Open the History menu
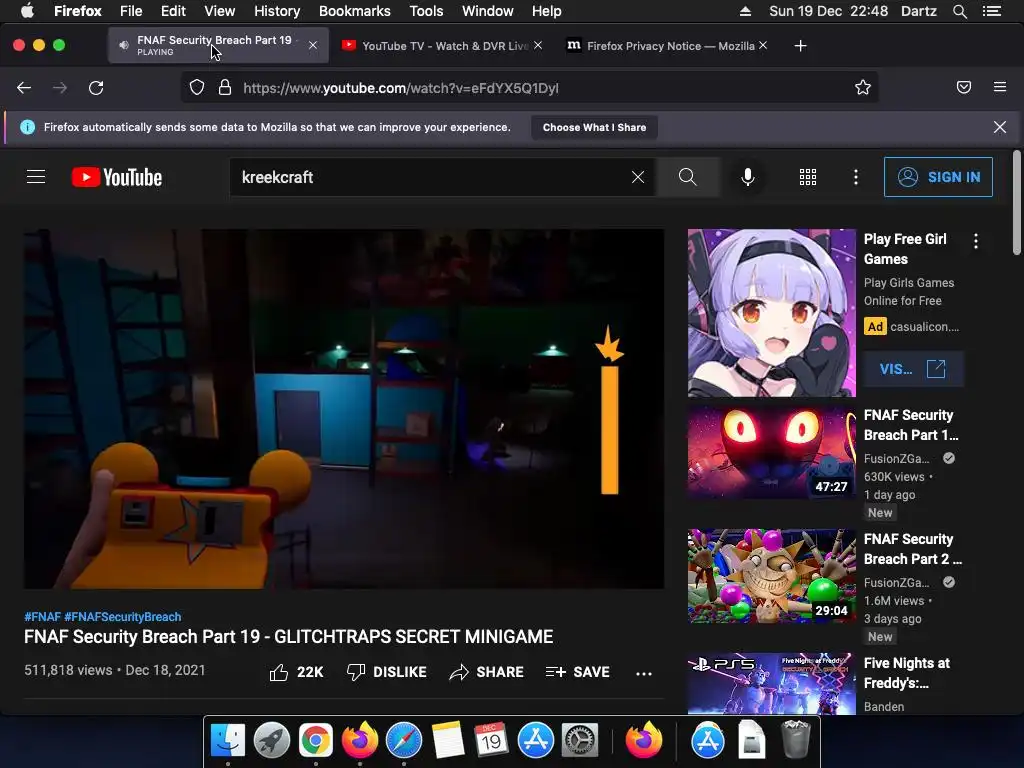This screenshot has height=768, width=1024. tap(277, 11)
